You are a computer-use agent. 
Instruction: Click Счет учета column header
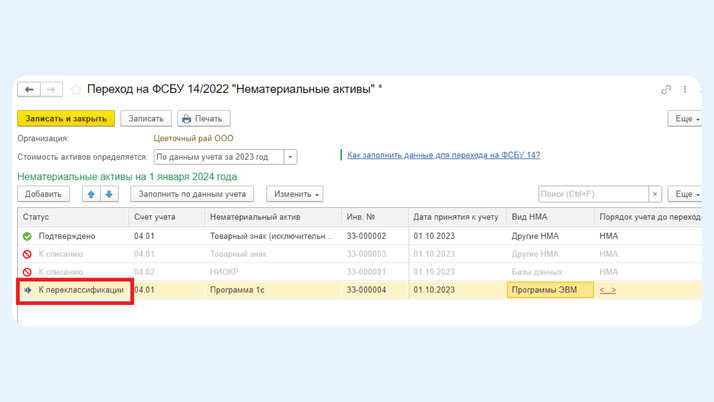[167, 217]
